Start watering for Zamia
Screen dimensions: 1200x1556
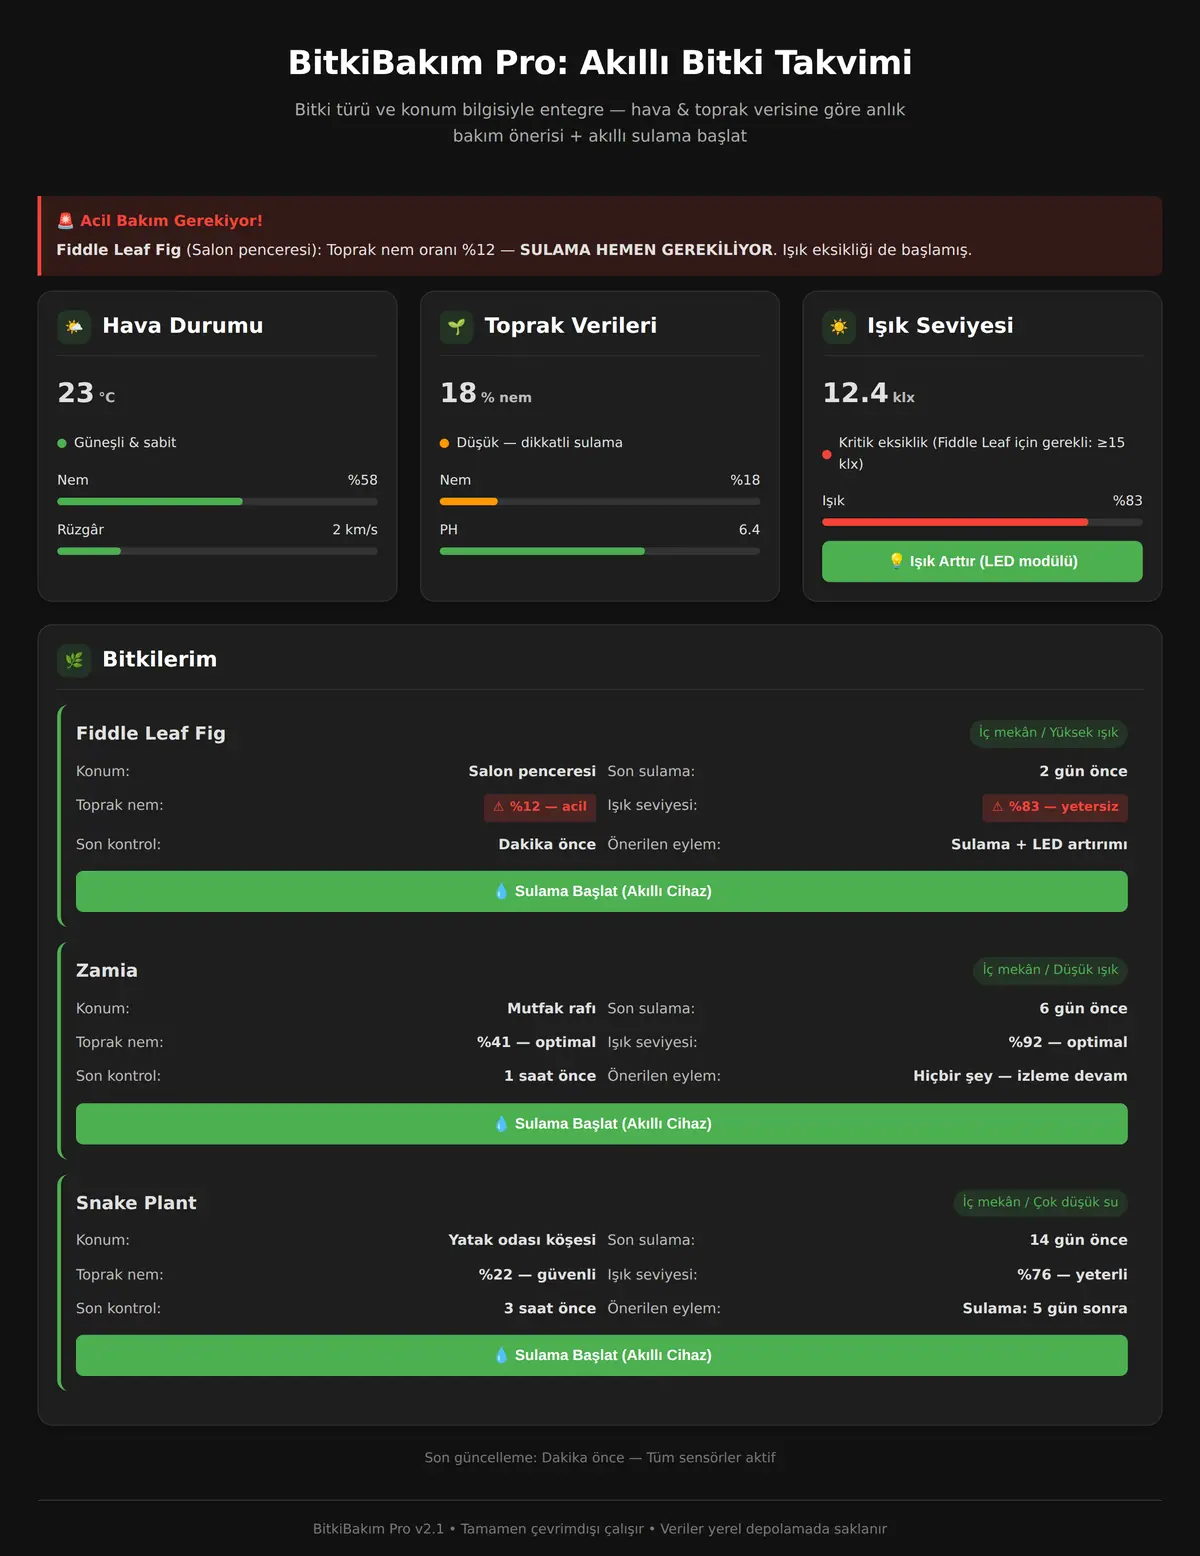(x=602, y=1124)
